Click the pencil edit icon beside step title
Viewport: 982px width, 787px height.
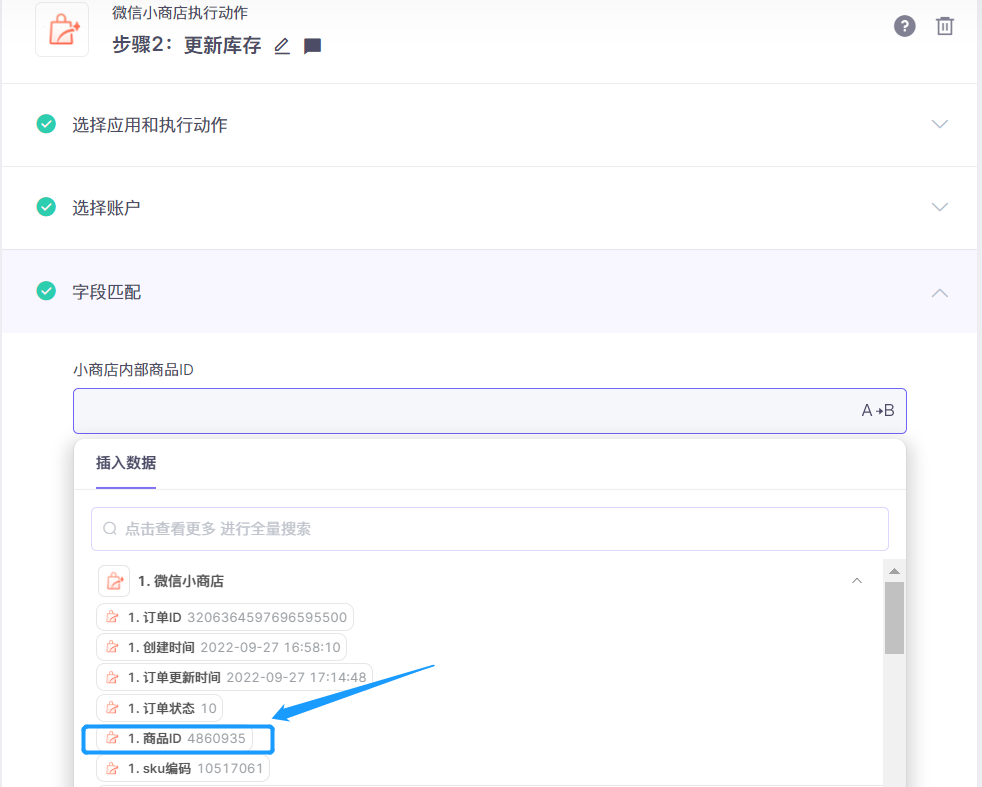click(x=282, y=46)
